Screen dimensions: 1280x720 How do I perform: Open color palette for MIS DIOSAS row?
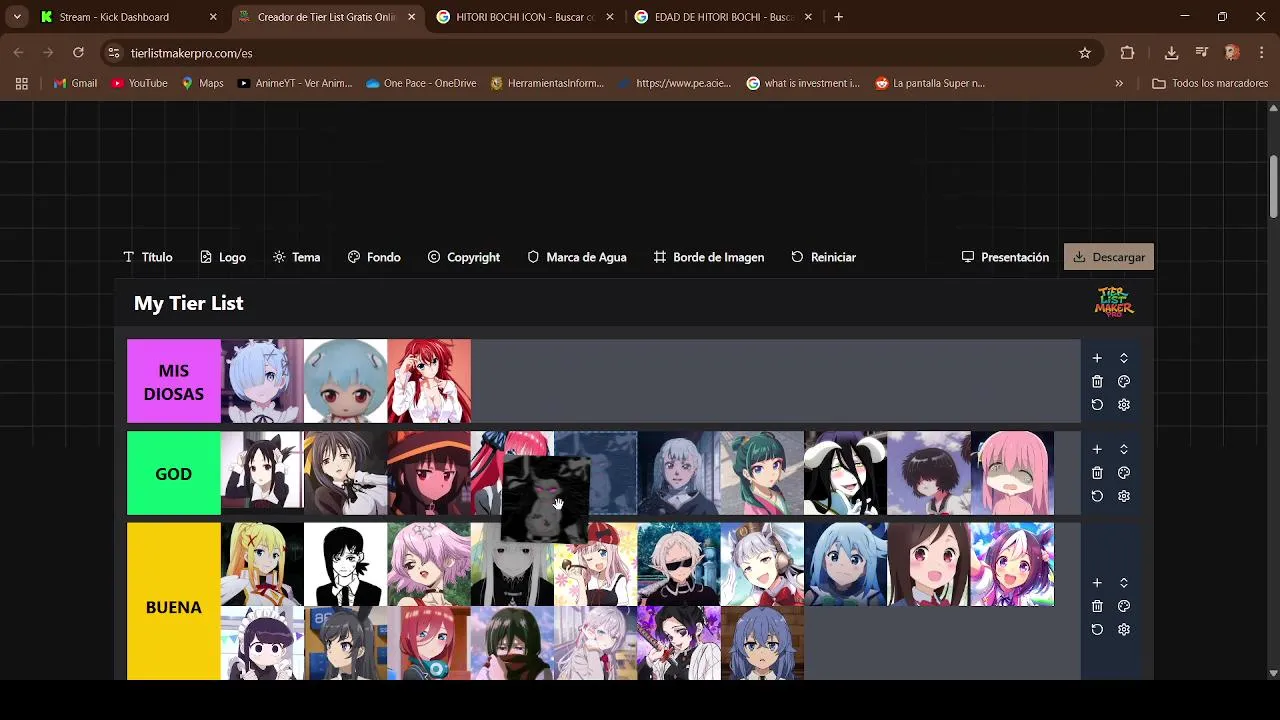click(1124, 381)
